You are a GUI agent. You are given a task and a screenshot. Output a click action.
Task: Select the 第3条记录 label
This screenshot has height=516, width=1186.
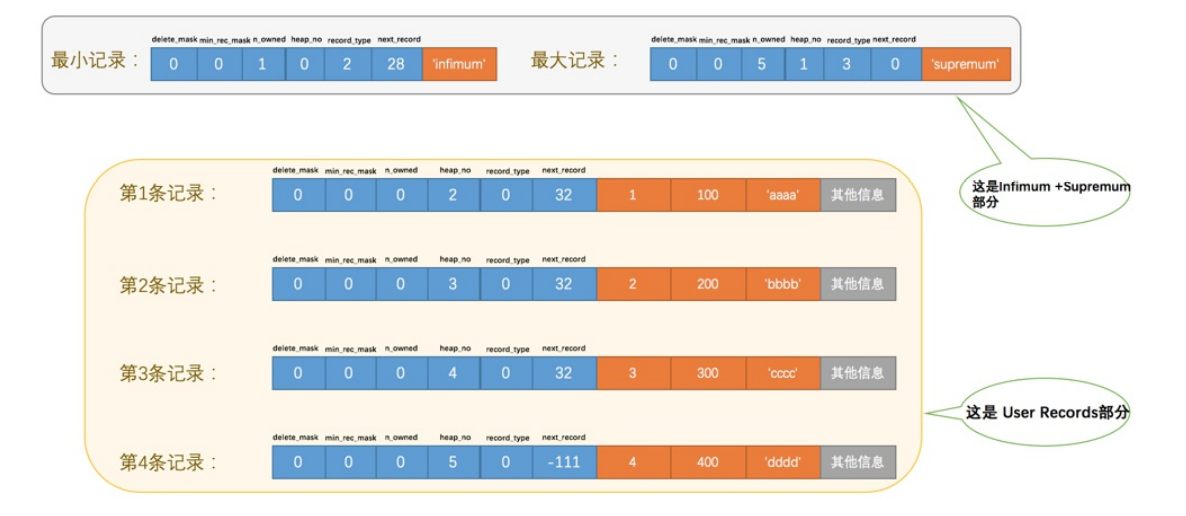click(169, 373)
